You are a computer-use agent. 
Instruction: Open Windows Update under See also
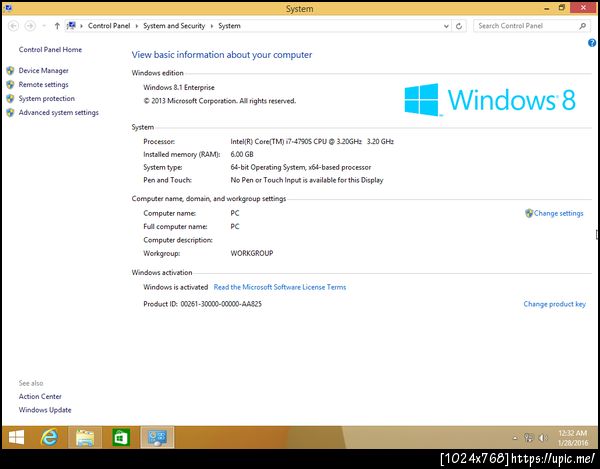pyautogui.click(x=45, y=410)
